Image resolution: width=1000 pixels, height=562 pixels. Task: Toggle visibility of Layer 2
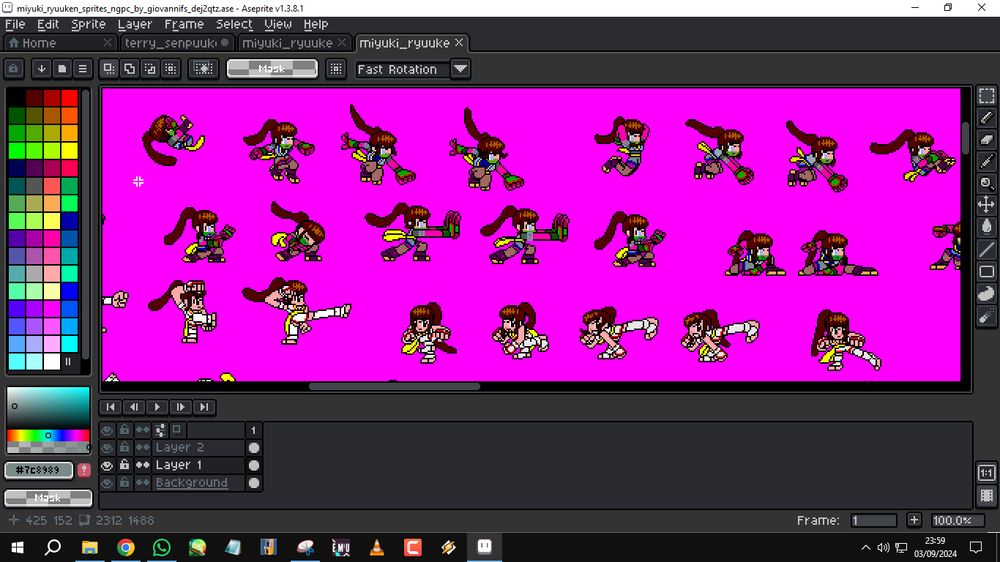(x=107, y=448)
